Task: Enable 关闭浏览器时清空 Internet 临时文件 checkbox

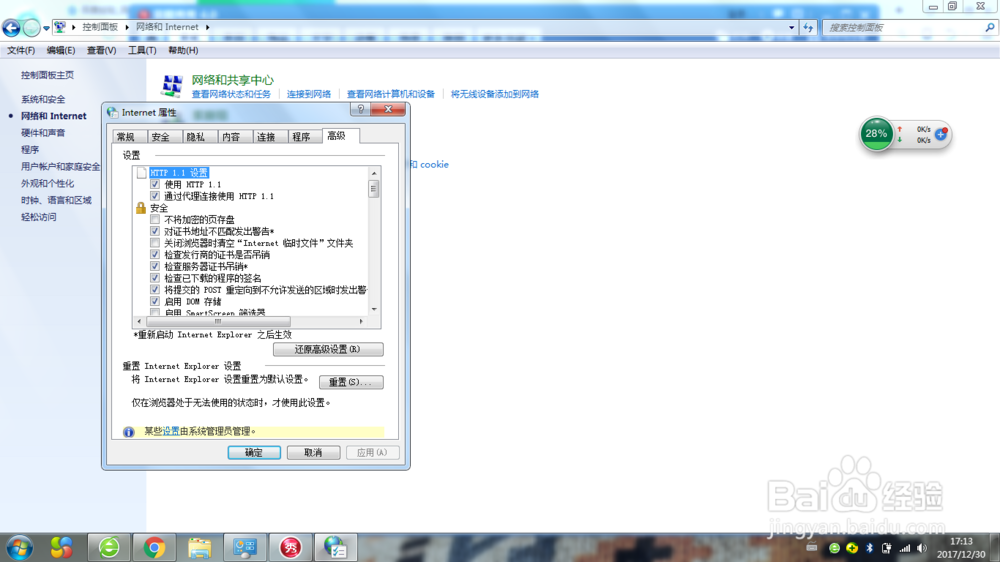Action: pos(155,243)
